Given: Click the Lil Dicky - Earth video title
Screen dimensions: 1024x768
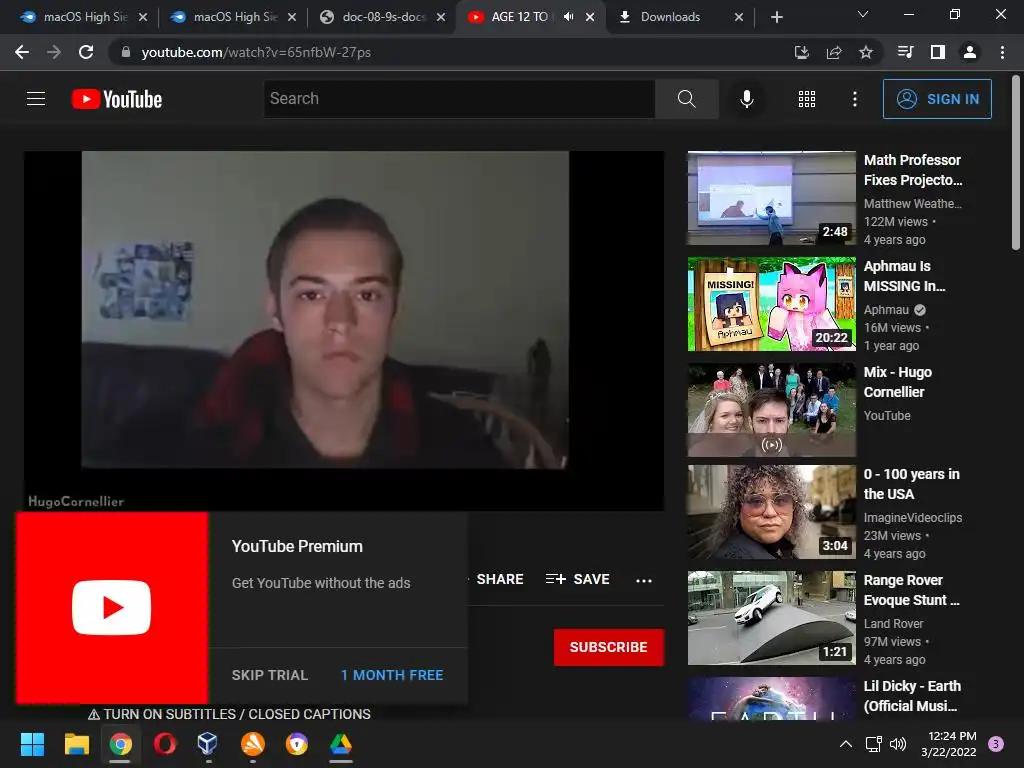Looking at the screenshot, I should pos(912,696).
